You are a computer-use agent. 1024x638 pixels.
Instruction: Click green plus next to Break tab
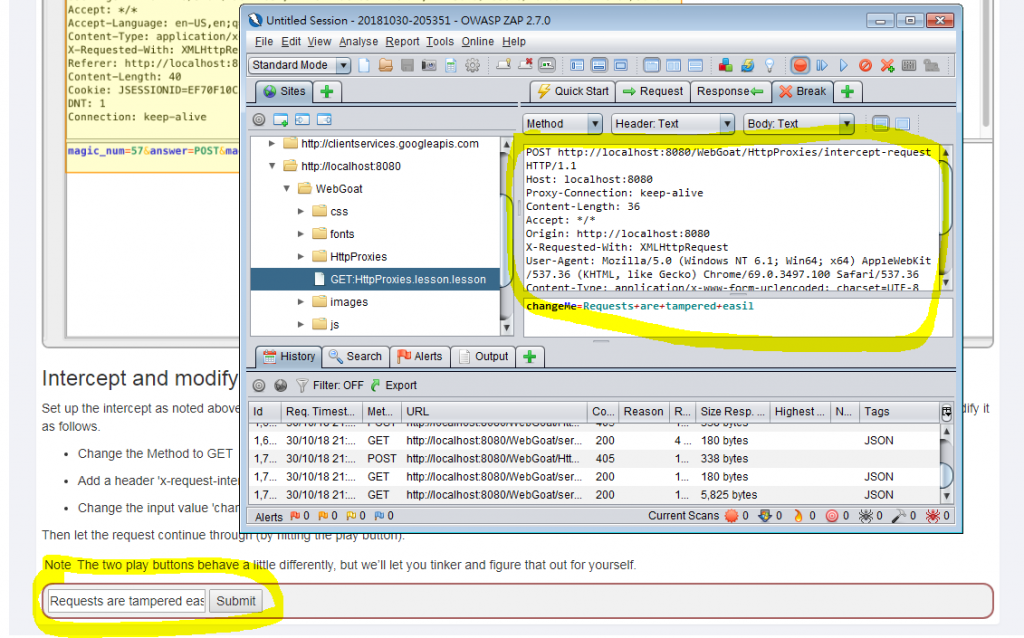point(847,91)
